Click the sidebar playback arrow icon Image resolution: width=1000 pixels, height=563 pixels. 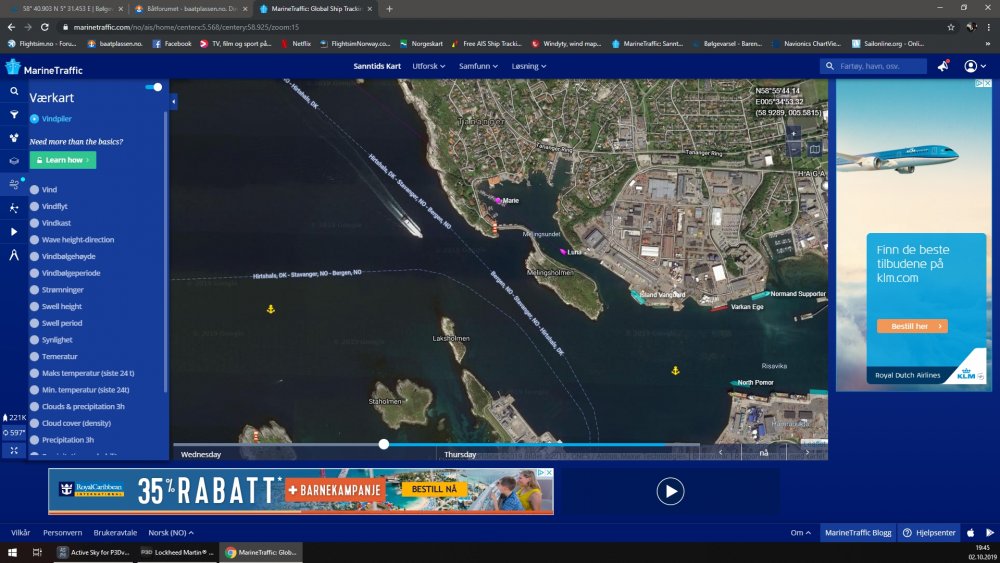tap(13, 231)
